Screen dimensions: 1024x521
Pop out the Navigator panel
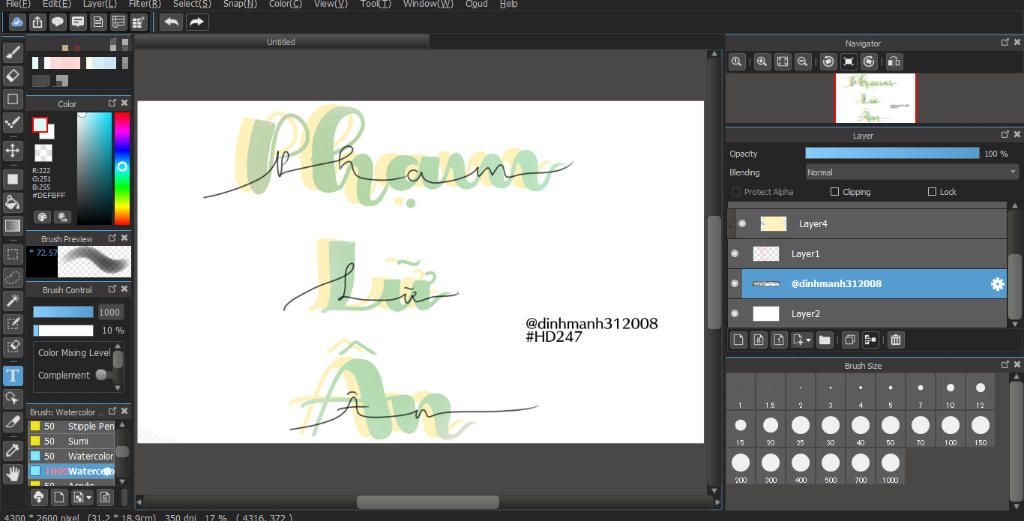[1005, 42]
